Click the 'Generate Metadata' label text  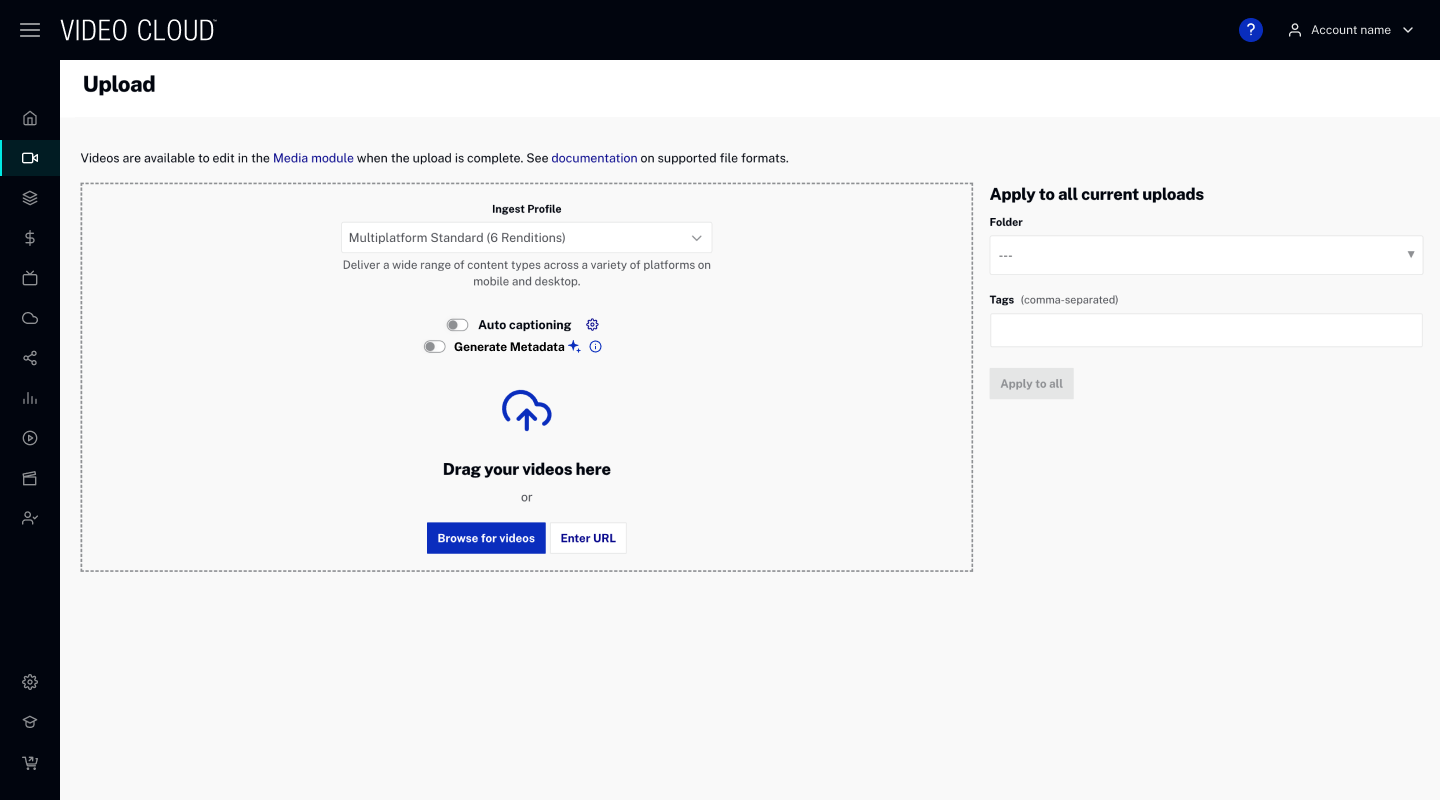pos(509,347)
